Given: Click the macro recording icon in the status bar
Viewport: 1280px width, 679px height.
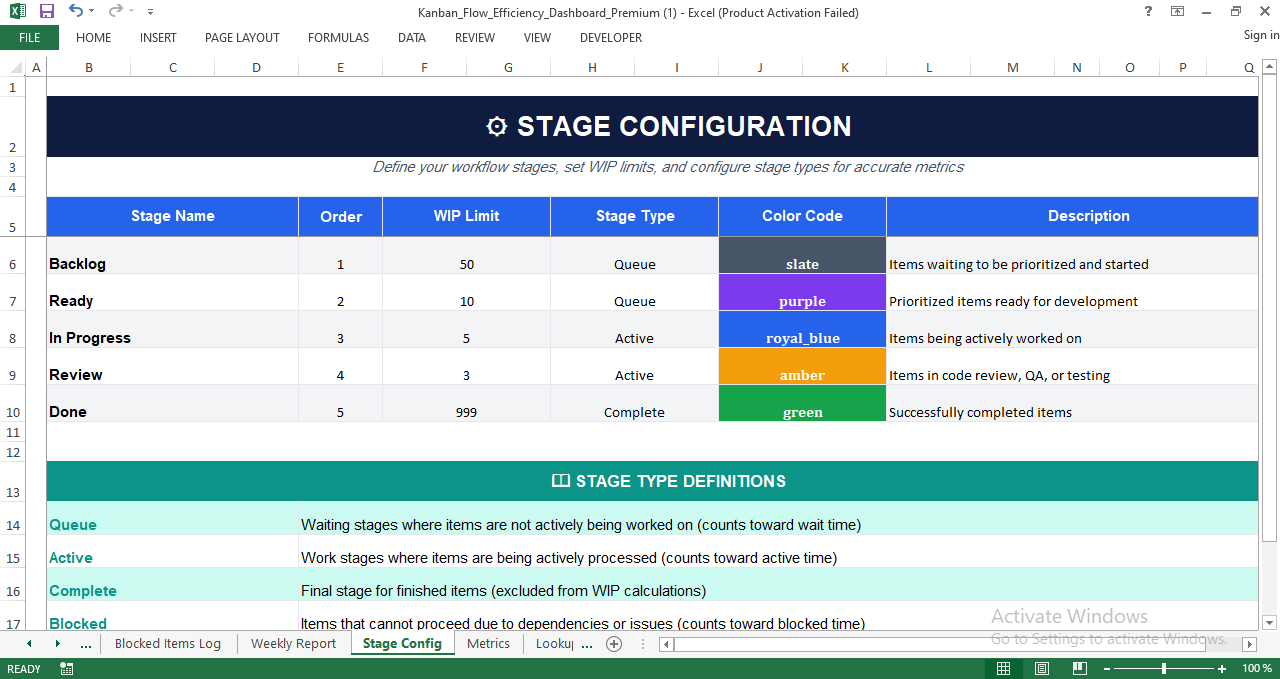Looking at the screenshot, I should (x=66, y=668).
